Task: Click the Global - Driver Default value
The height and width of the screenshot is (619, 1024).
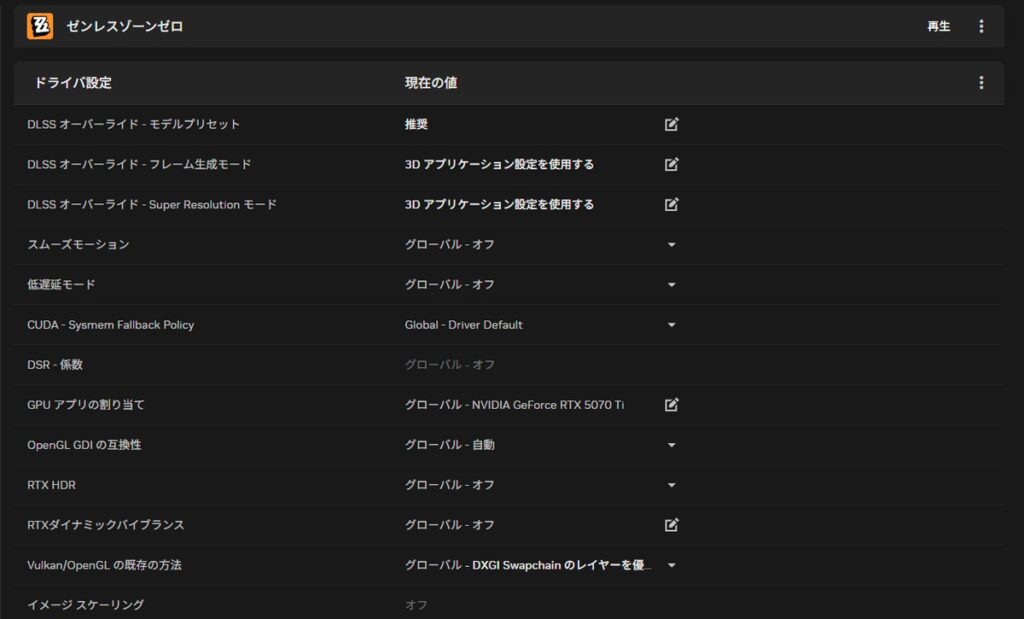Action: (464, 325)
